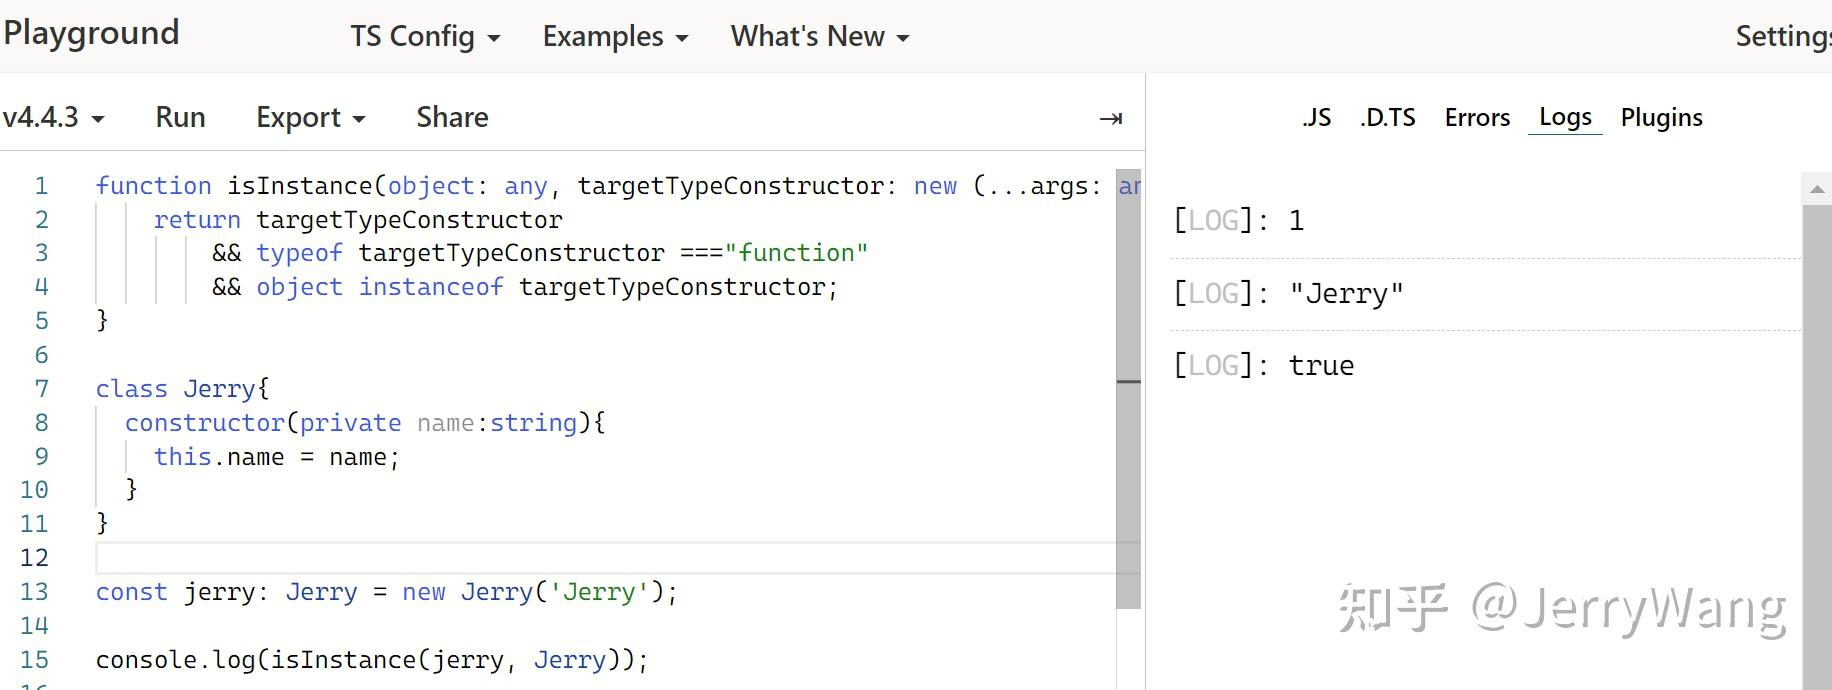Click the Share button
Image resolution: width=1832 pixels, height=690 pixels.
click(x=452, y=118)
